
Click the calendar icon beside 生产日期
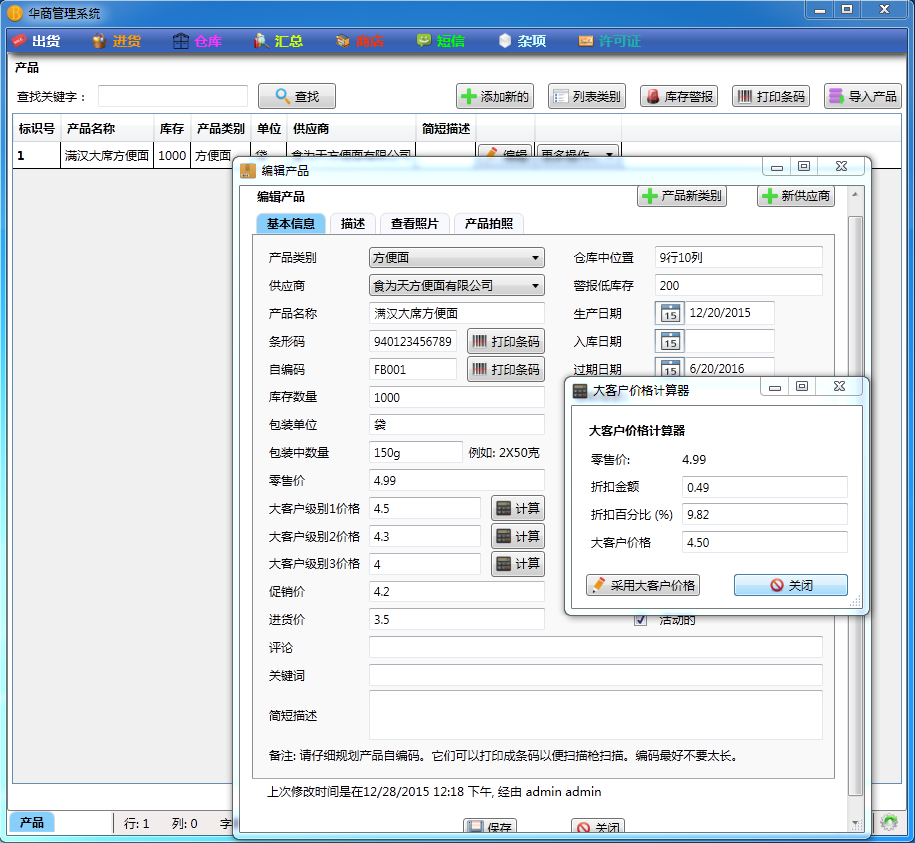(669, 313)
